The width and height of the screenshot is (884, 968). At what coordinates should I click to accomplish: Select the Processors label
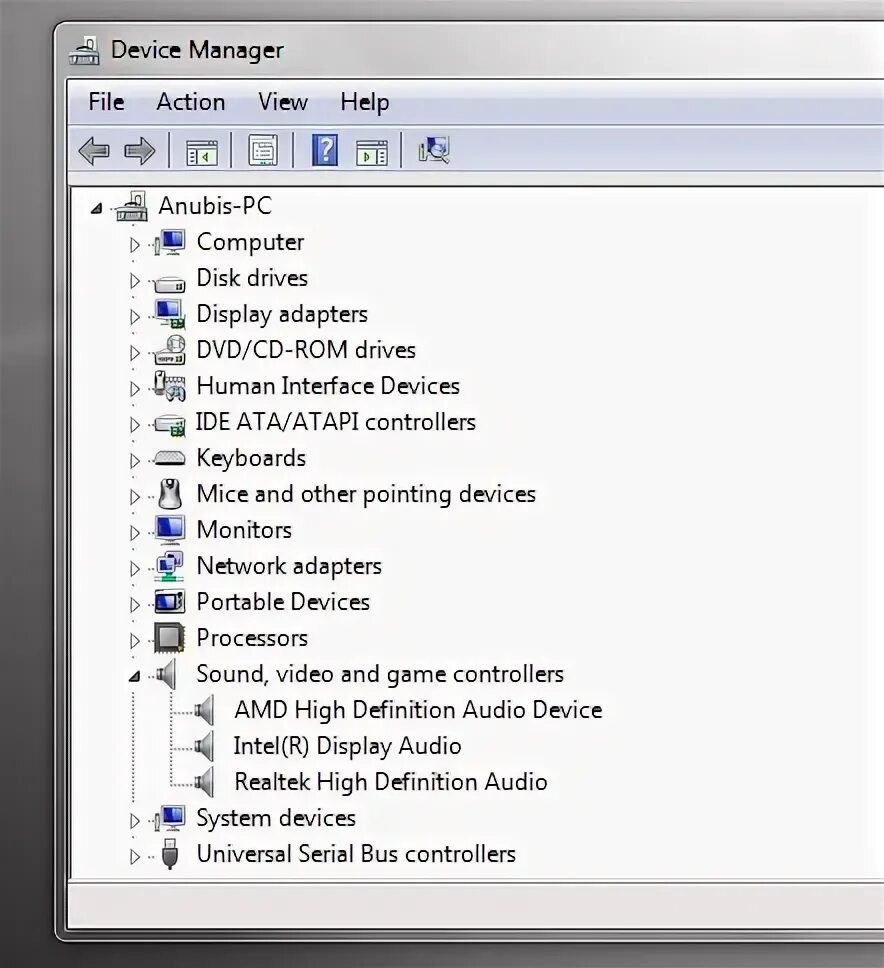coord(252,638)
